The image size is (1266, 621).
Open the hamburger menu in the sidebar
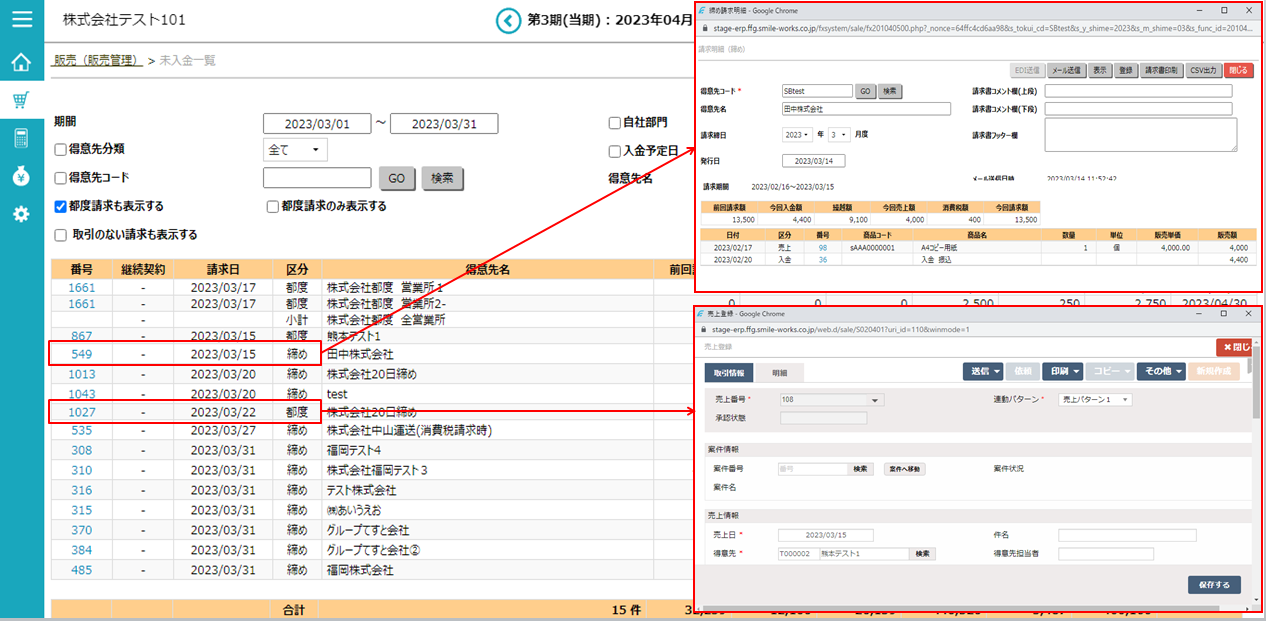pyautogui.click(x=21, y=19)
